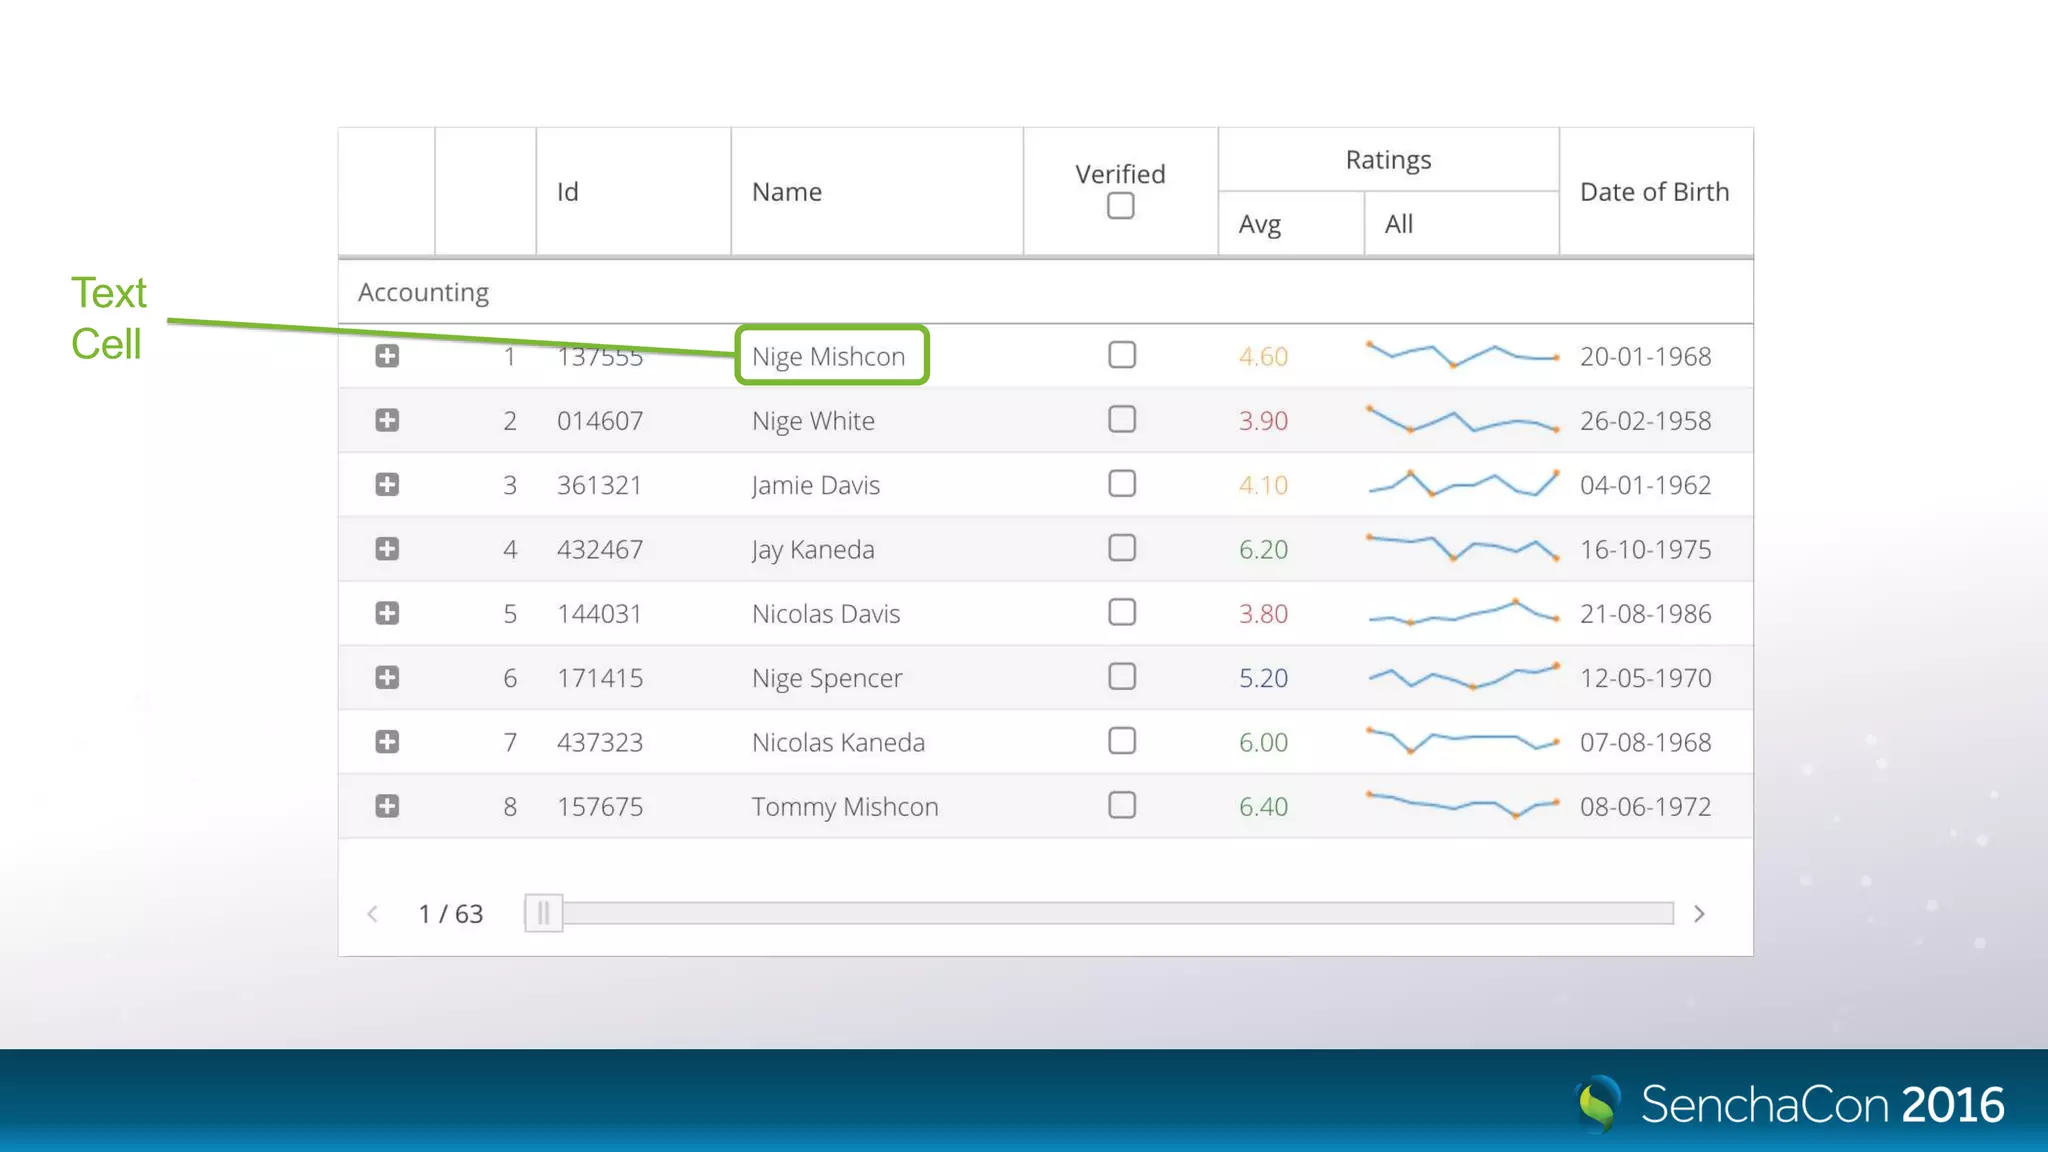Click the plus icon for Nicolas Davis
This screenshot has width=2048, height=1152.
tap(387, 613)
